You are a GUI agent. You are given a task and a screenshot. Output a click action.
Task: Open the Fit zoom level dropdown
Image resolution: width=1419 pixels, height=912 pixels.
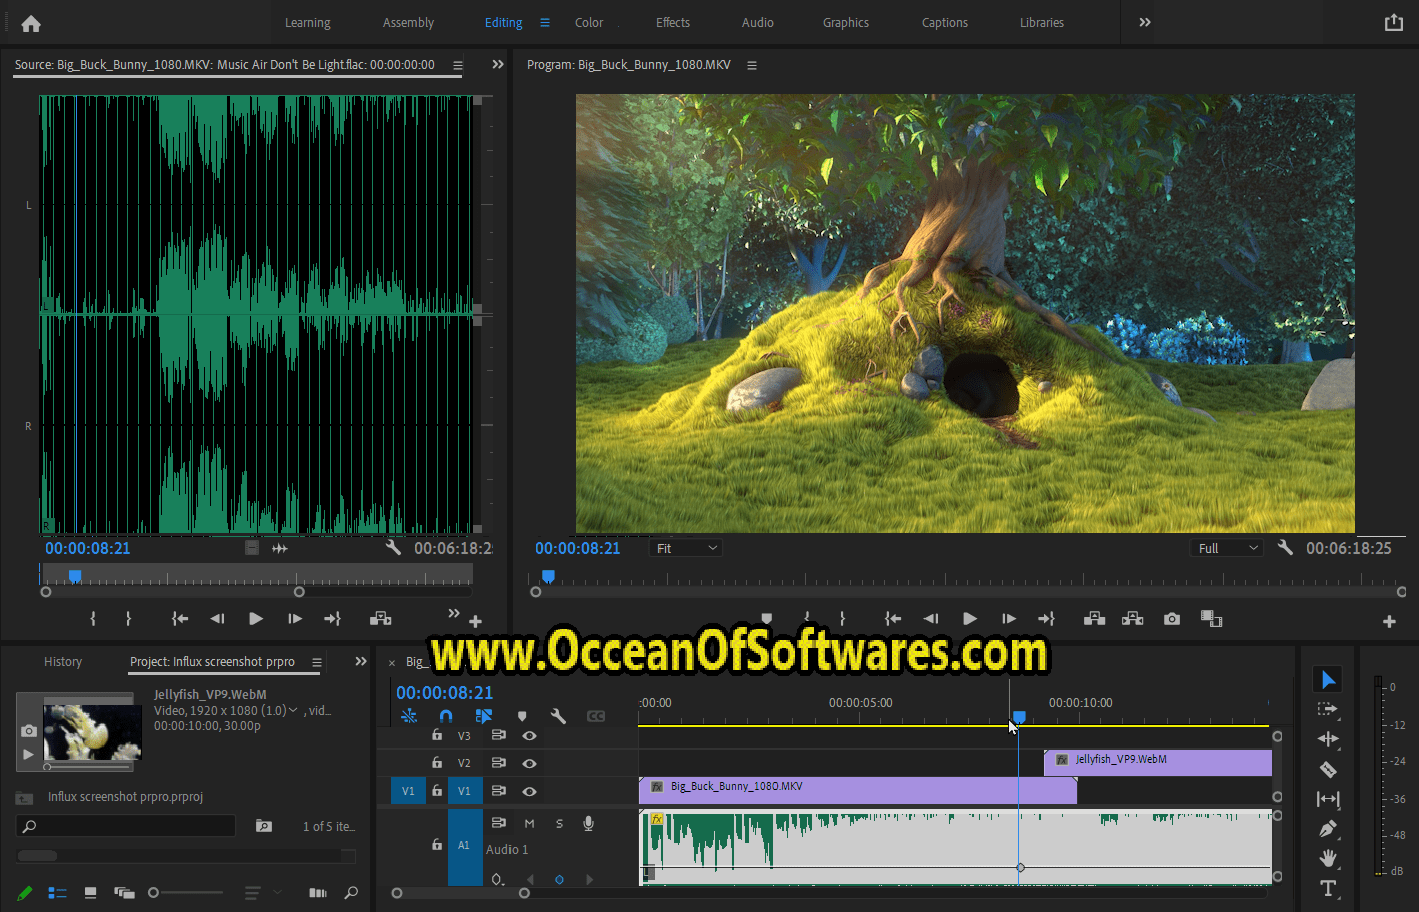pos(685,547)
